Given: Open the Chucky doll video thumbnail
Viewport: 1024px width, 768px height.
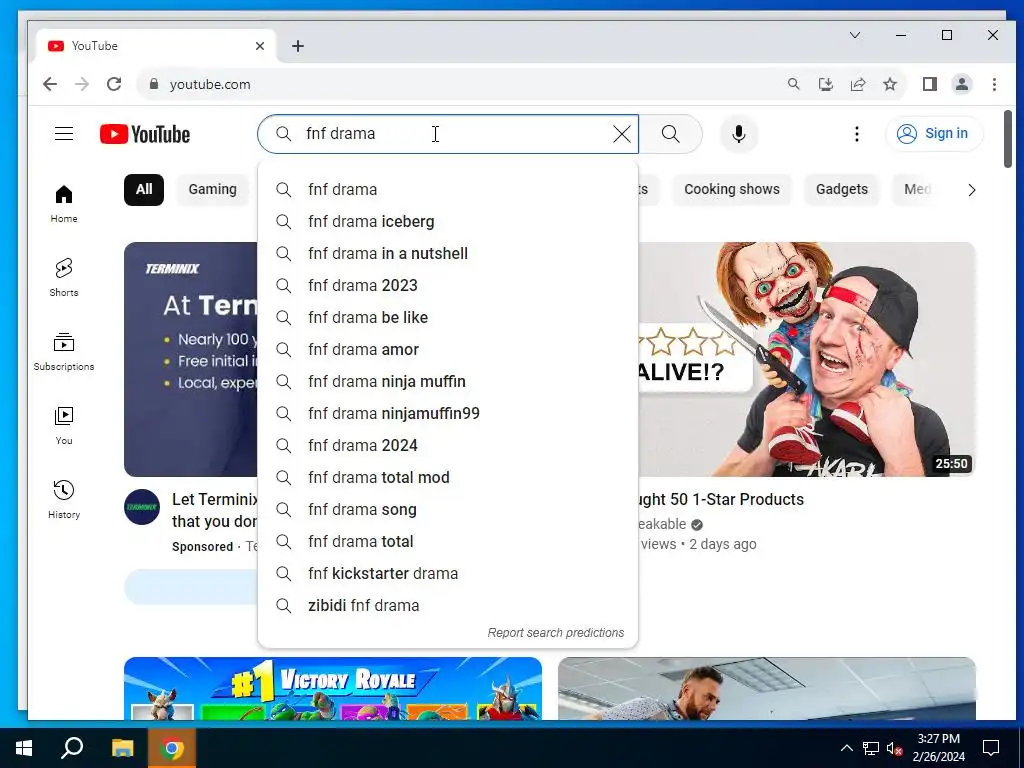Looking at the screenshot, I should [807, 359].
